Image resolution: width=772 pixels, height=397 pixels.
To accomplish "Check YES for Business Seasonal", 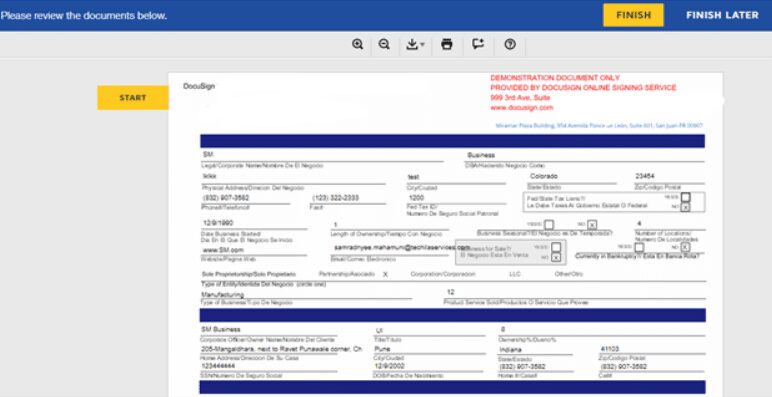I will 548,225.
